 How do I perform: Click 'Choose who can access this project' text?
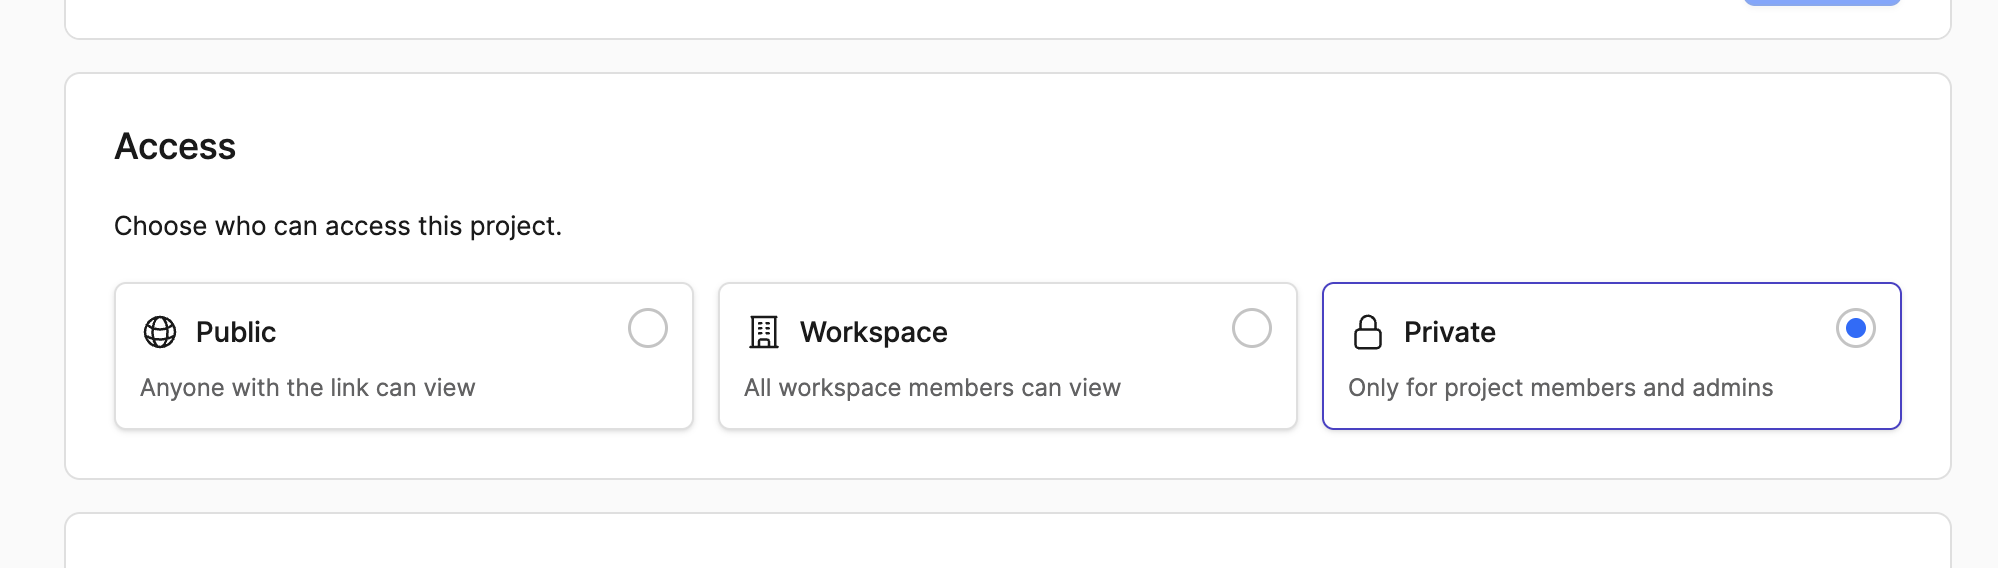coord(338,226)
